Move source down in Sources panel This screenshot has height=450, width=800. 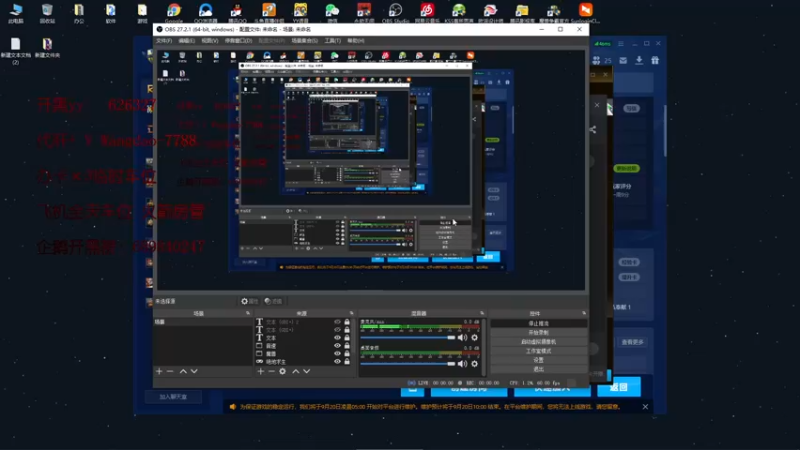(307, 371)
